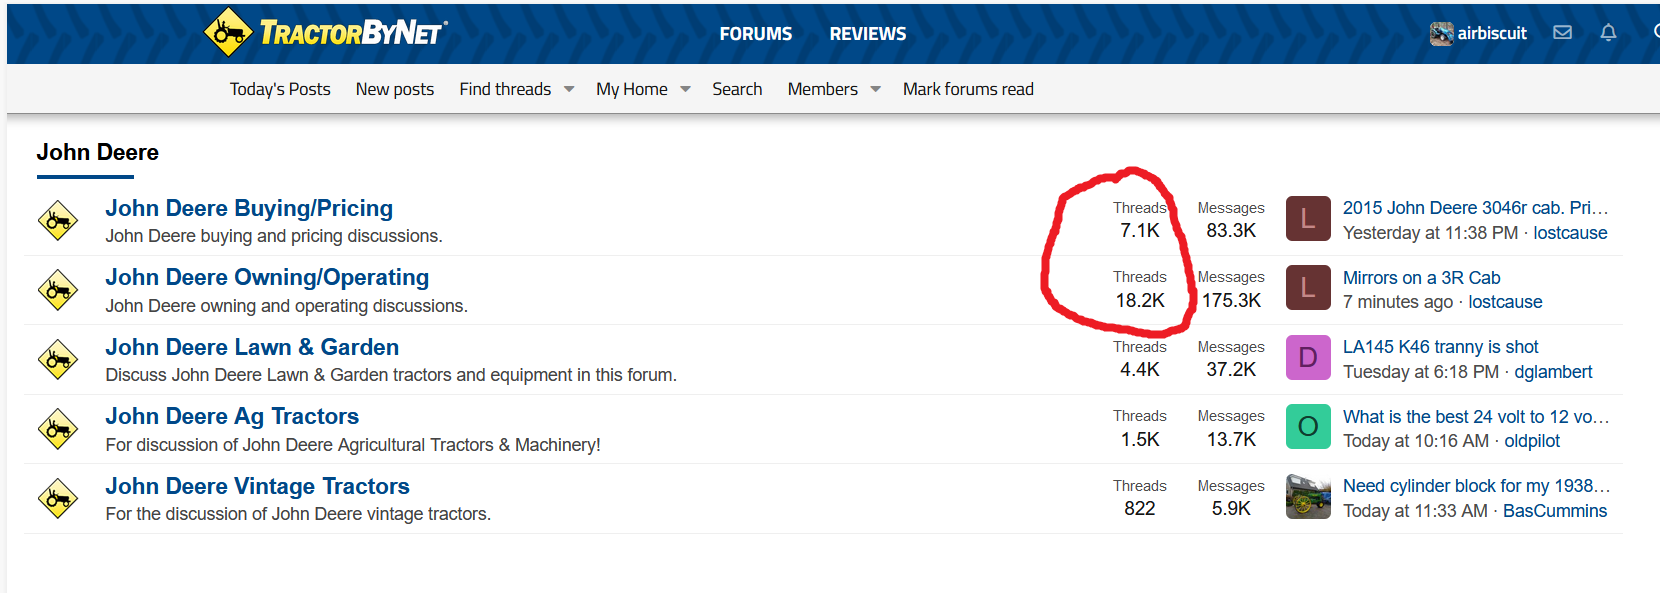Click the green O avatar for oldpilot
The image size is (1660, 593).
point(1307,427)
